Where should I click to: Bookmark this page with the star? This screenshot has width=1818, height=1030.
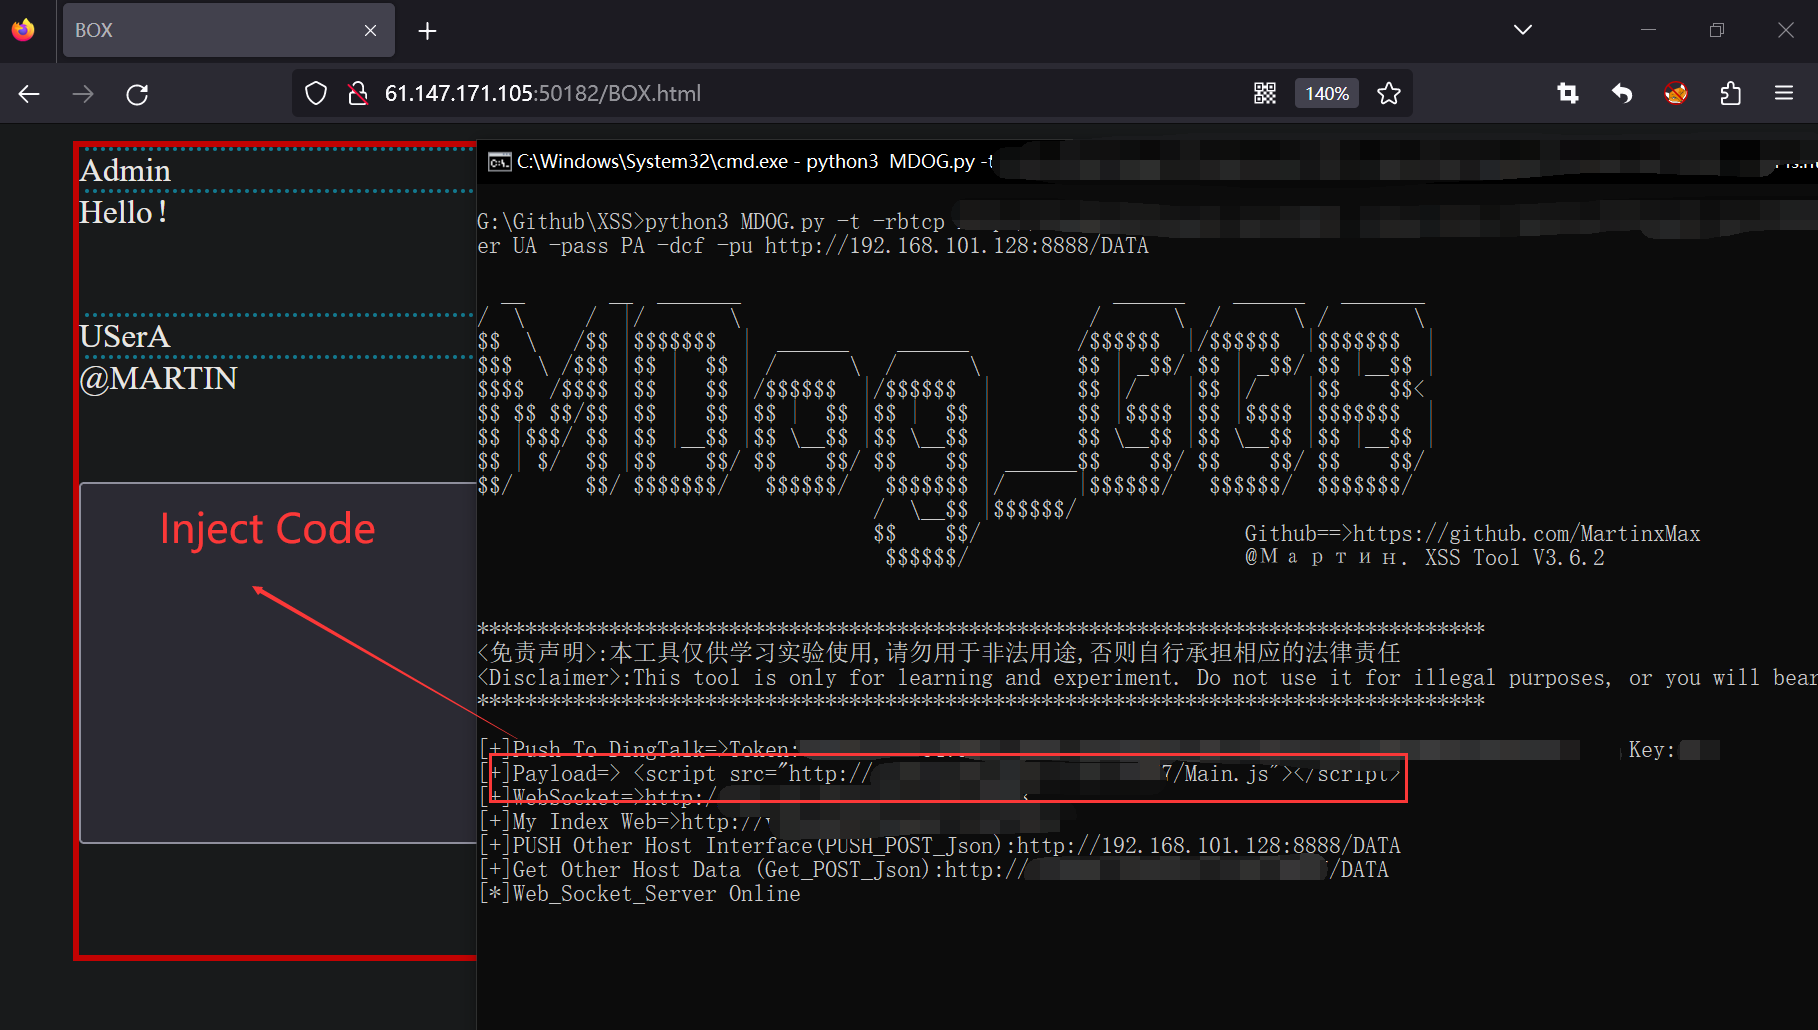point(1389,93)
